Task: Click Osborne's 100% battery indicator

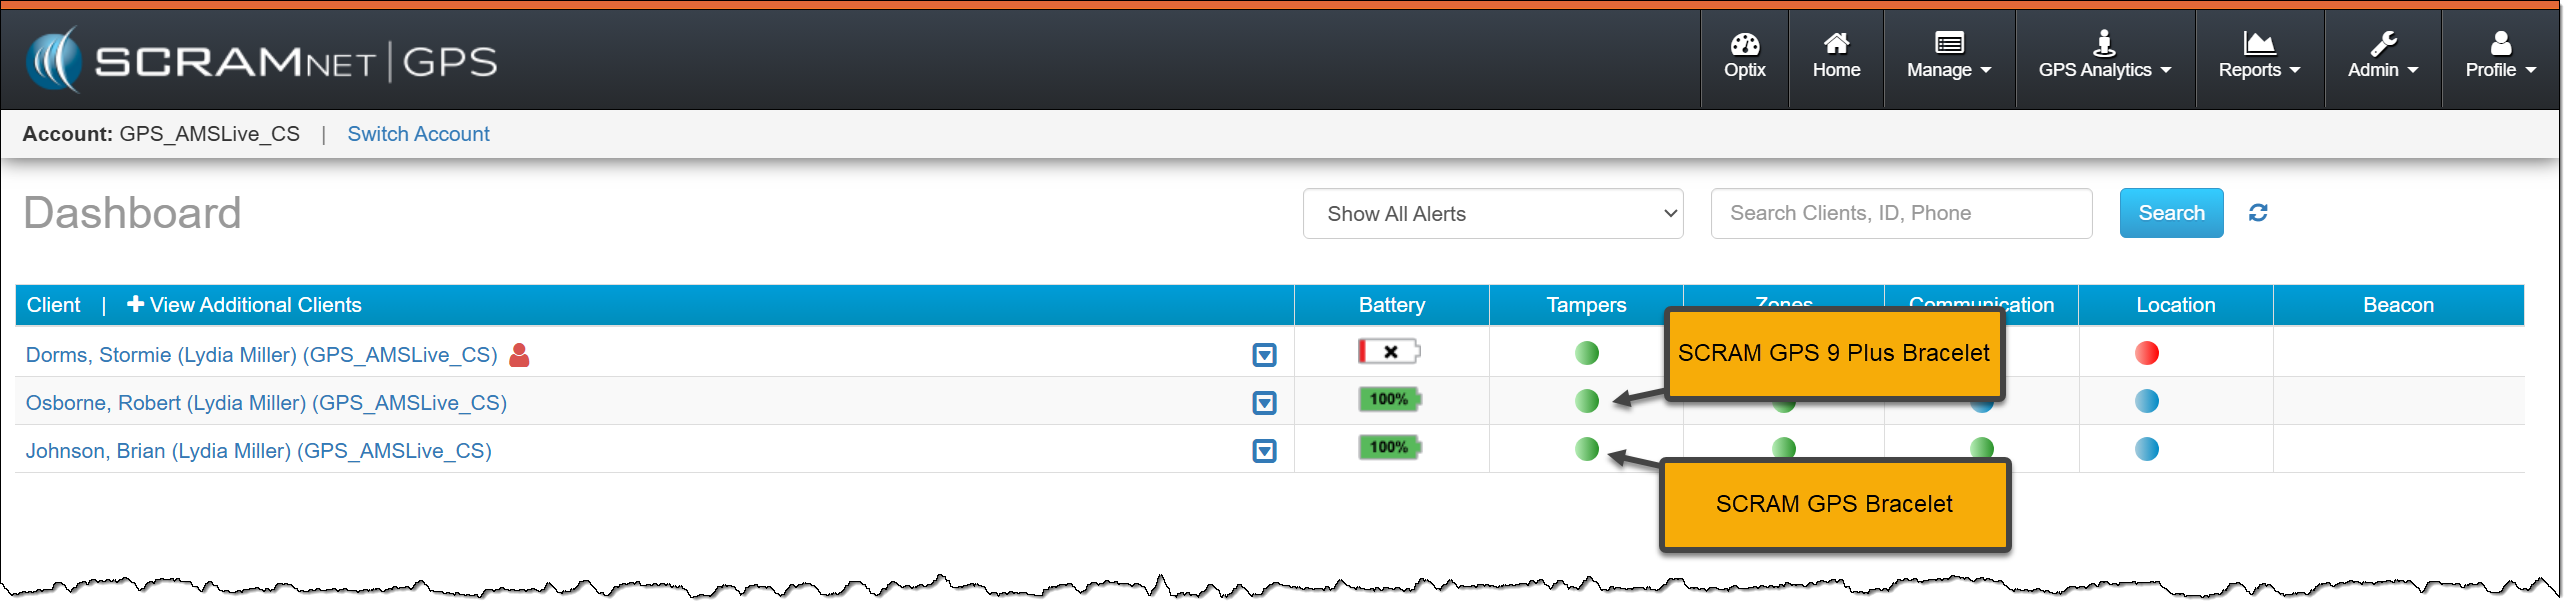Action: point(1389,400)
